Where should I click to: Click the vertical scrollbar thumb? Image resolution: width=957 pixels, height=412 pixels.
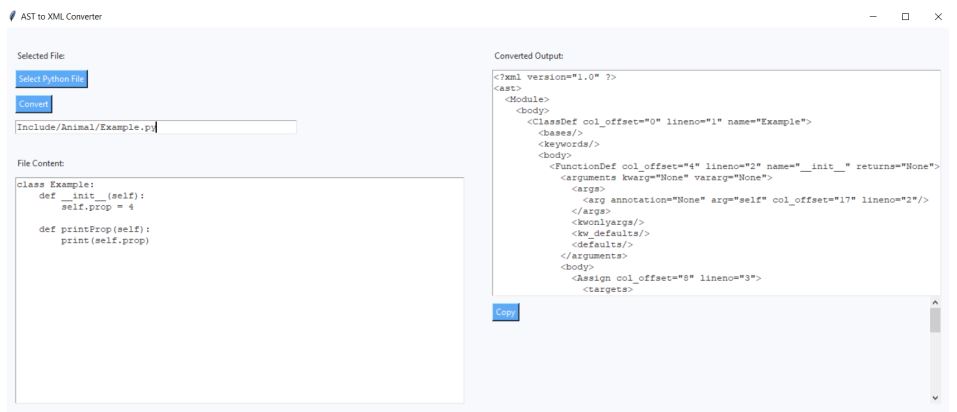(x=935, y=320)
